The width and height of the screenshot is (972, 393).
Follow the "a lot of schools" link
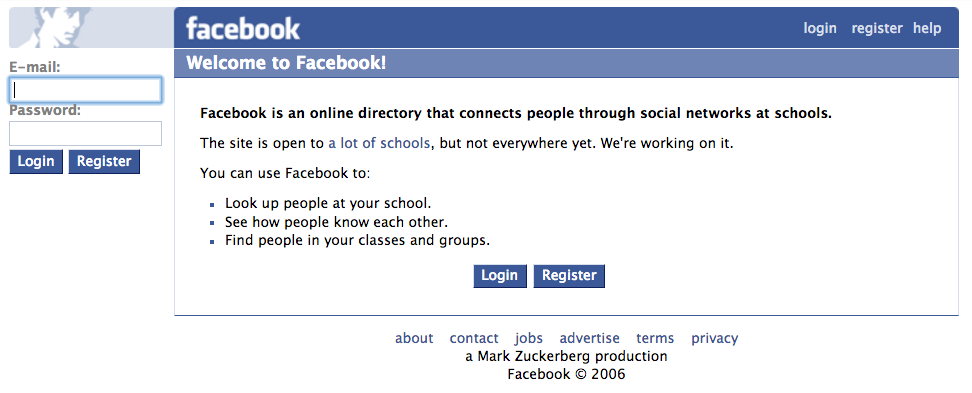pyautogui.click(x=379, y=143)
